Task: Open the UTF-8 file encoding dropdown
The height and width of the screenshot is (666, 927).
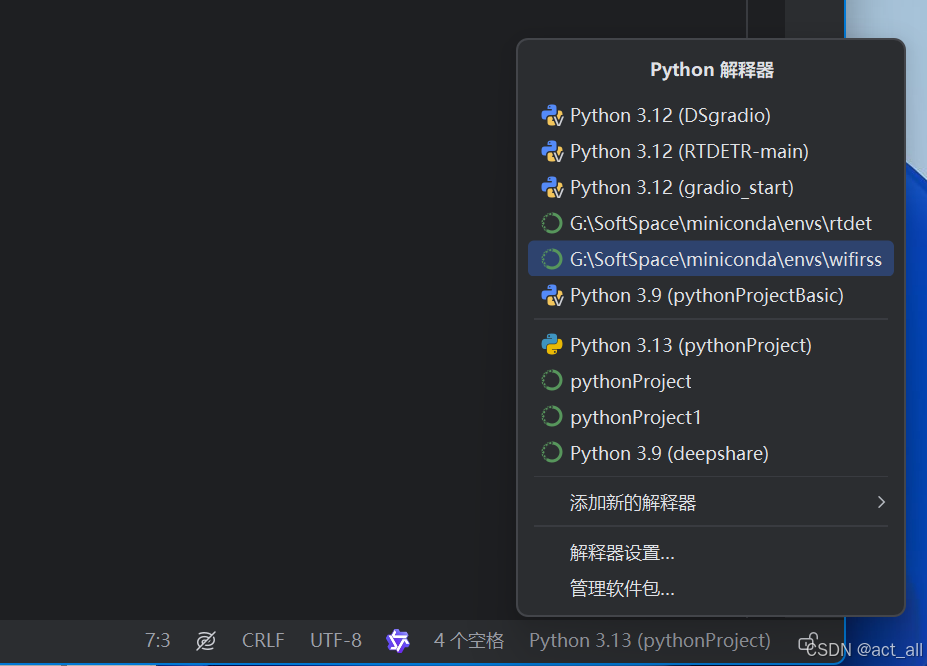Action: (x=335, y=640)
